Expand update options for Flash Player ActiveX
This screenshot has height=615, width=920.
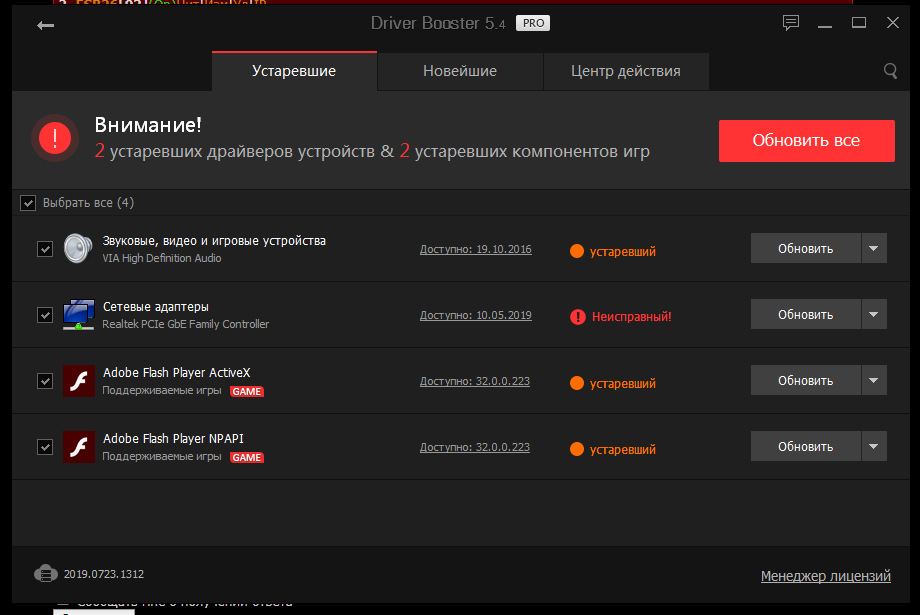click(874, 380)
